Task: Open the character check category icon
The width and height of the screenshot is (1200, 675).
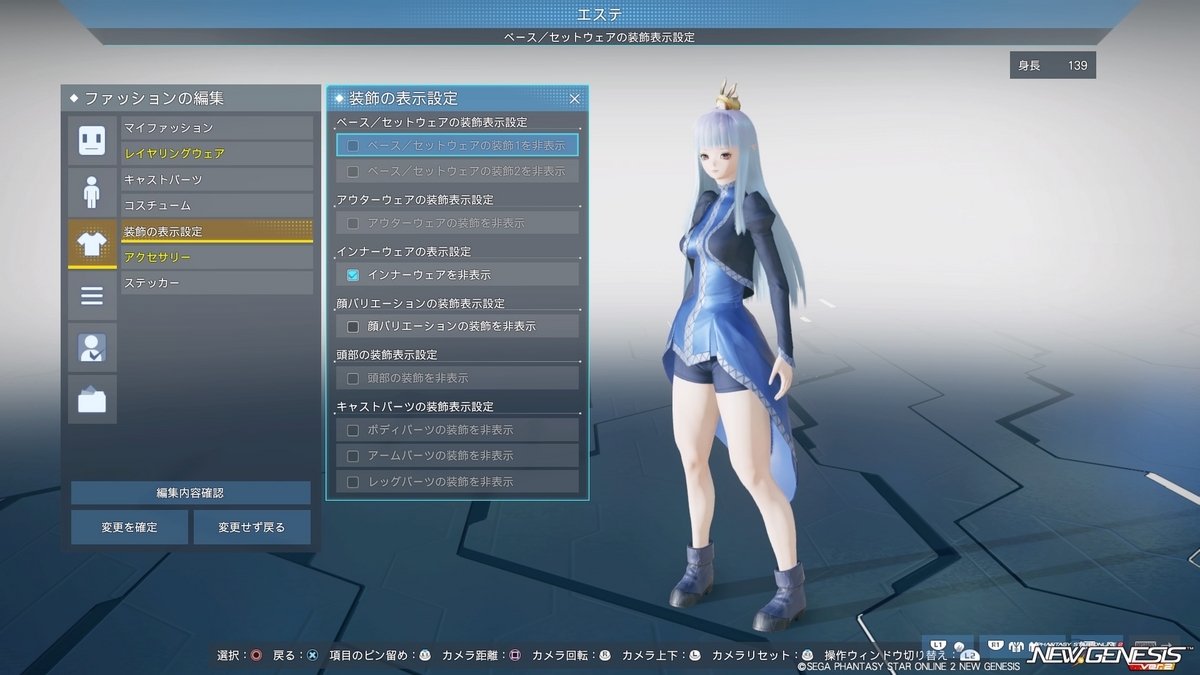Action: [x=92, y=348]
